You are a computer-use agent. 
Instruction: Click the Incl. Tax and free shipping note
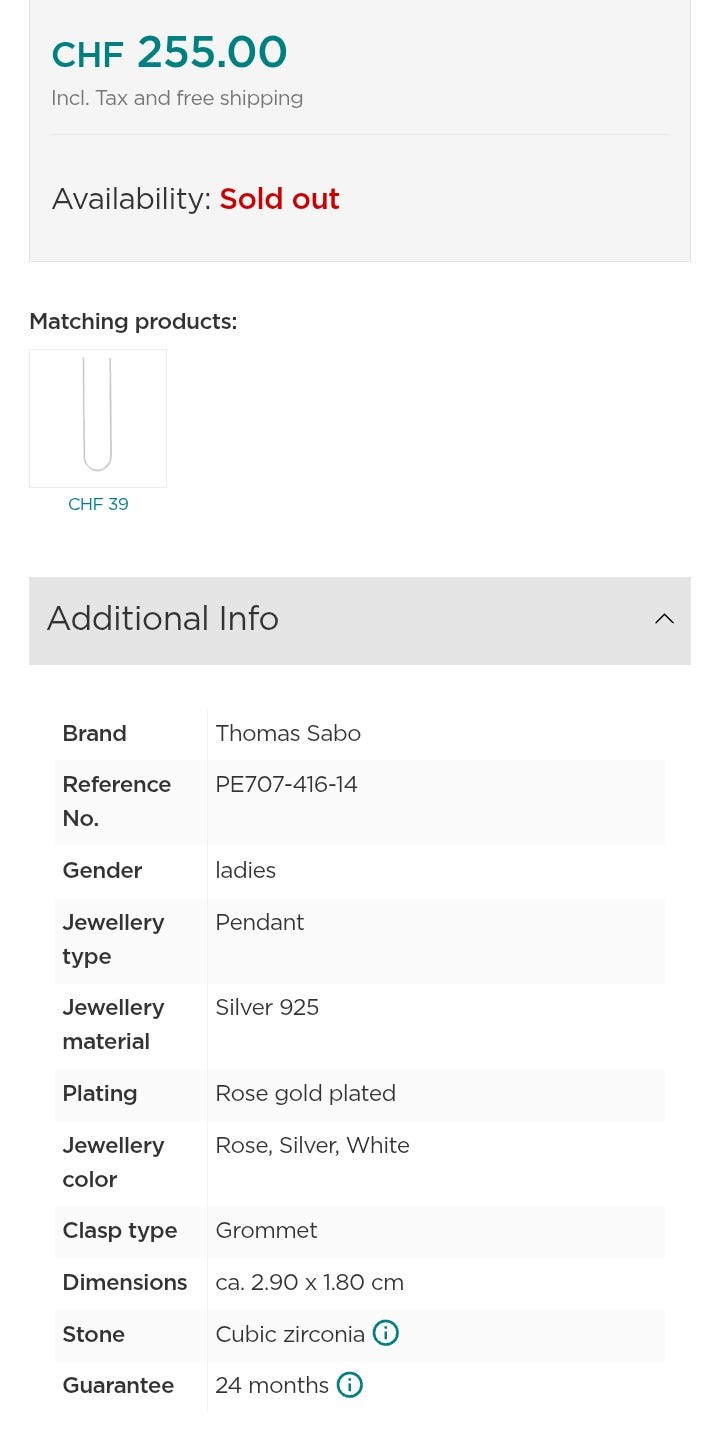click(177, 98)
